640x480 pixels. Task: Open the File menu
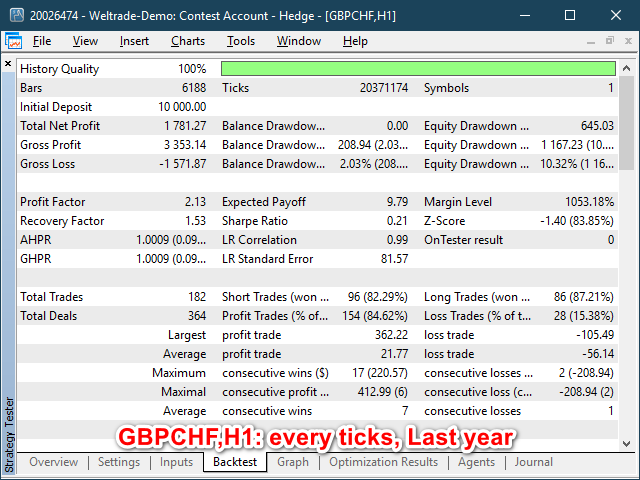point(42,41)
